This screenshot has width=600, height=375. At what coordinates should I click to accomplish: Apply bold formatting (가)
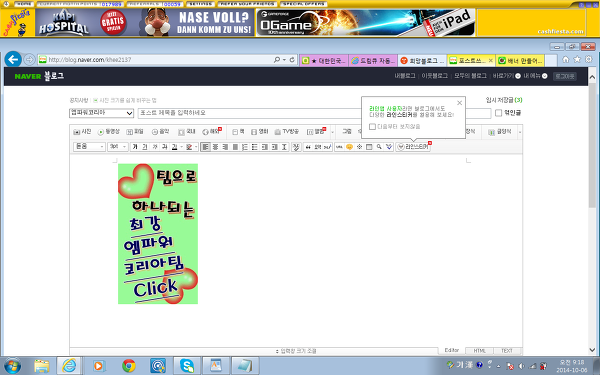pyautogui.click(x=135, y=147)
